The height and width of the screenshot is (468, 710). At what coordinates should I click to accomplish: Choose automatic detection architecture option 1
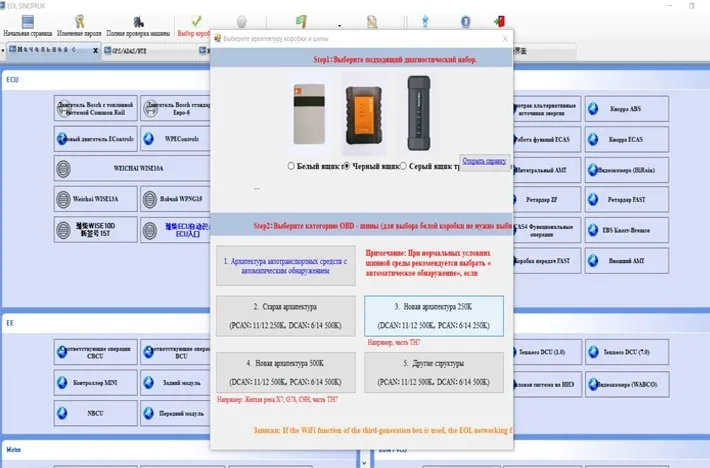[285, 264]
